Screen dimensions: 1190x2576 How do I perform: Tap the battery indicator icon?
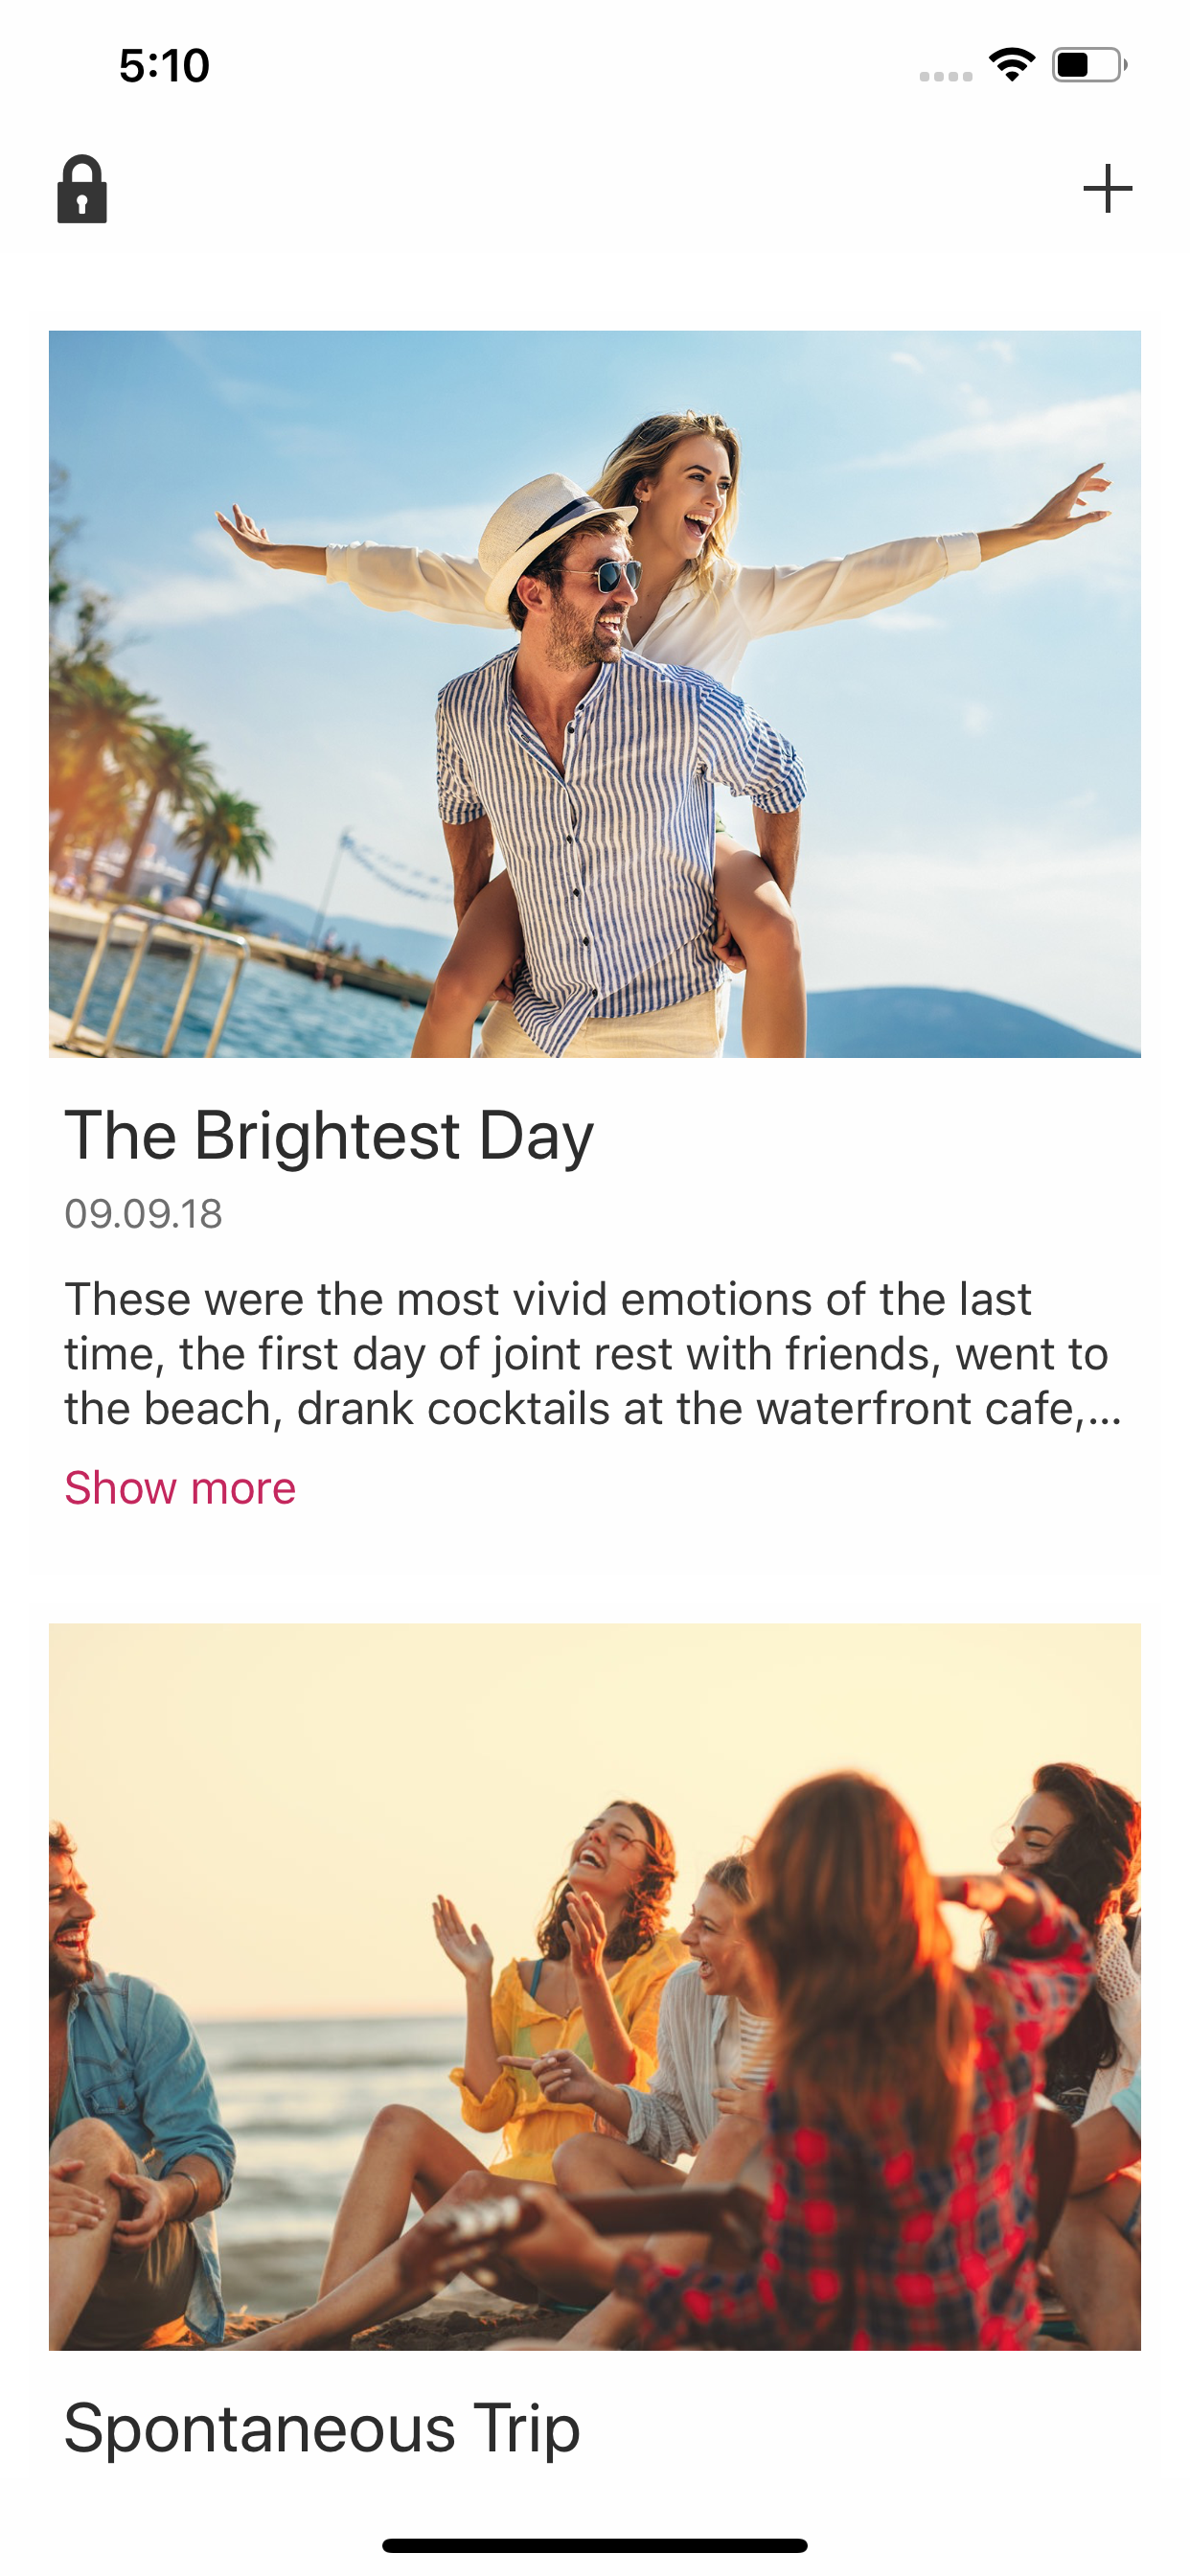pos(1088,66)
